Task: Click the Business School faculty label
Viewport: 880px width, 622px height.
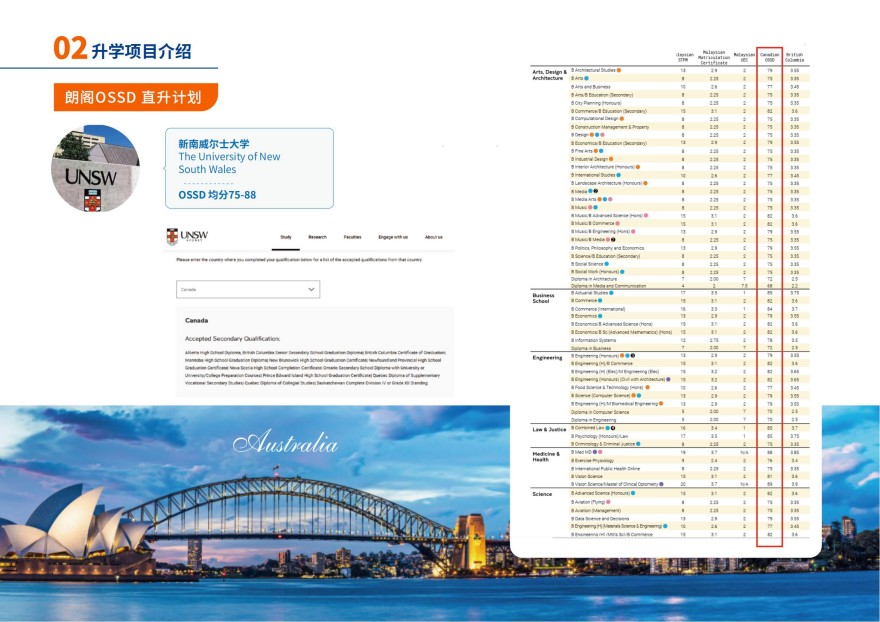Action: pos(543,298)
